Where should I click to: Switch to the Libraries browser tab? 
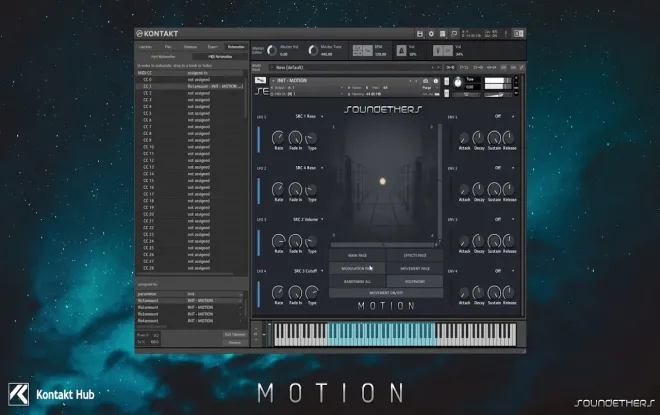click(x=145, y=47)
